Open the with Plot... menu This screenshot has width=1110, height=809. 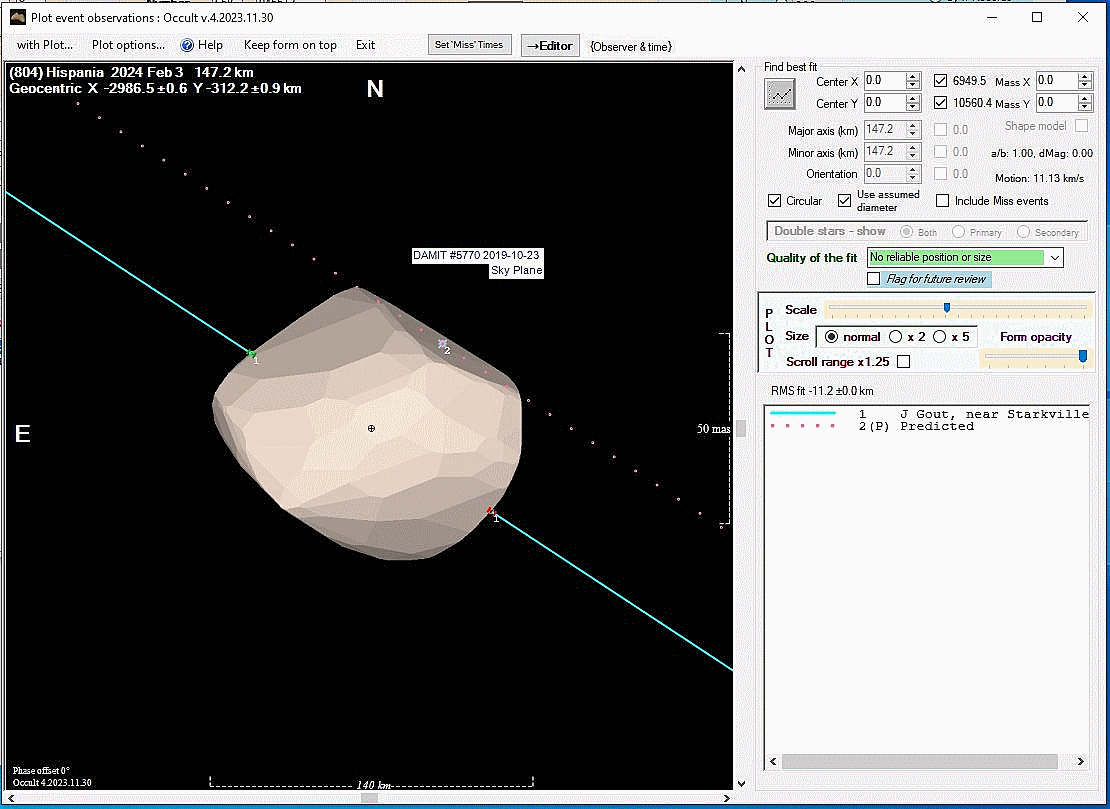tap(45, 45)
